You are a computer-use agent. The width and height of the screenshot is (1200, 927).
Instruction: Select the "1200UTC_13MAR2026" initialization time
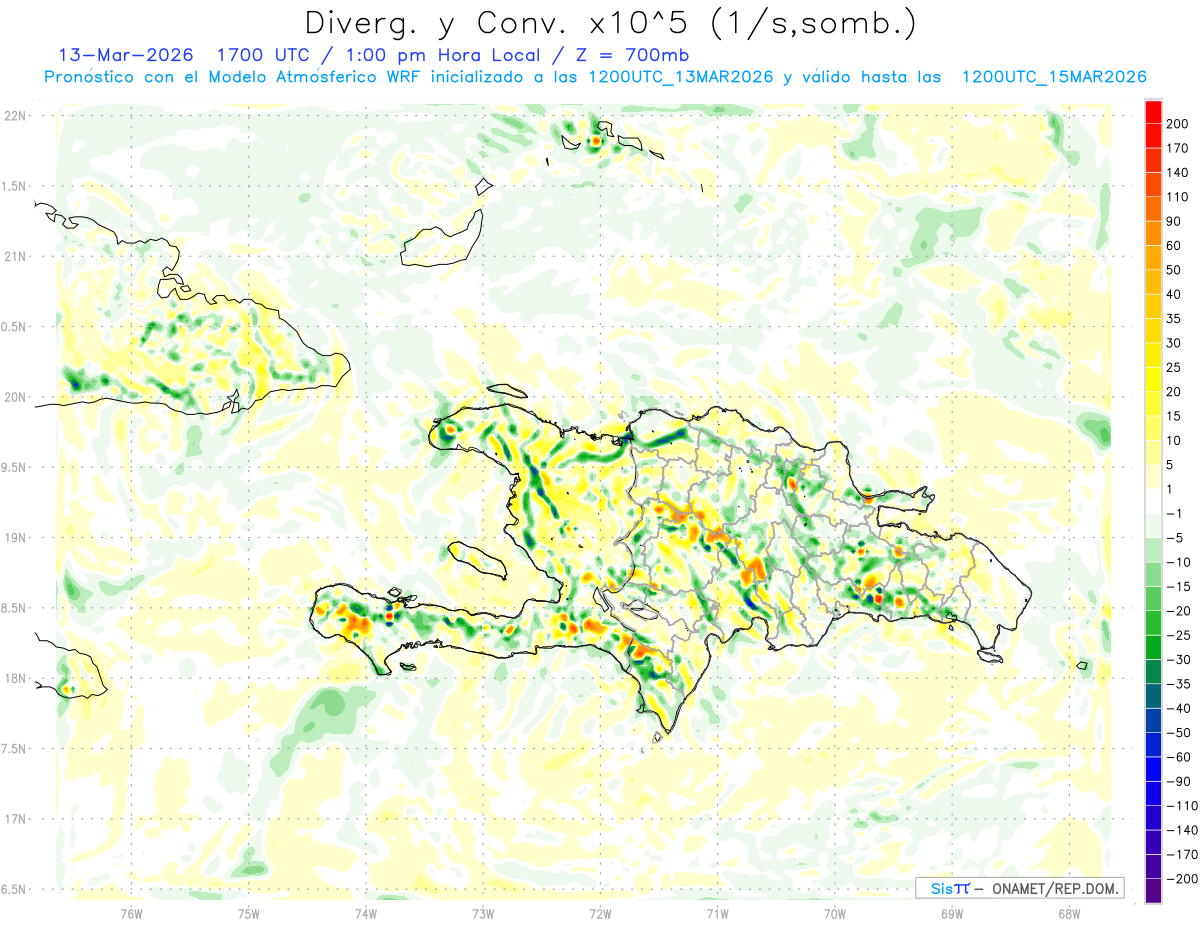coord(681,77)
